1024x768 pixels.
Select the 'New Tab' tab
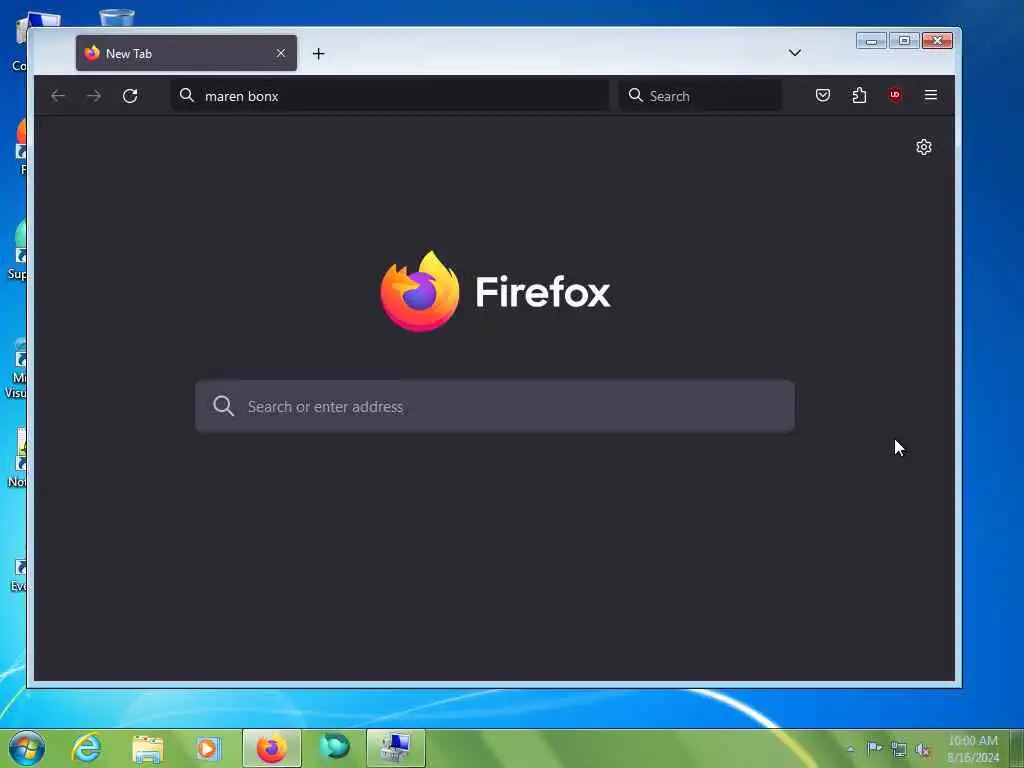(186, 54)
